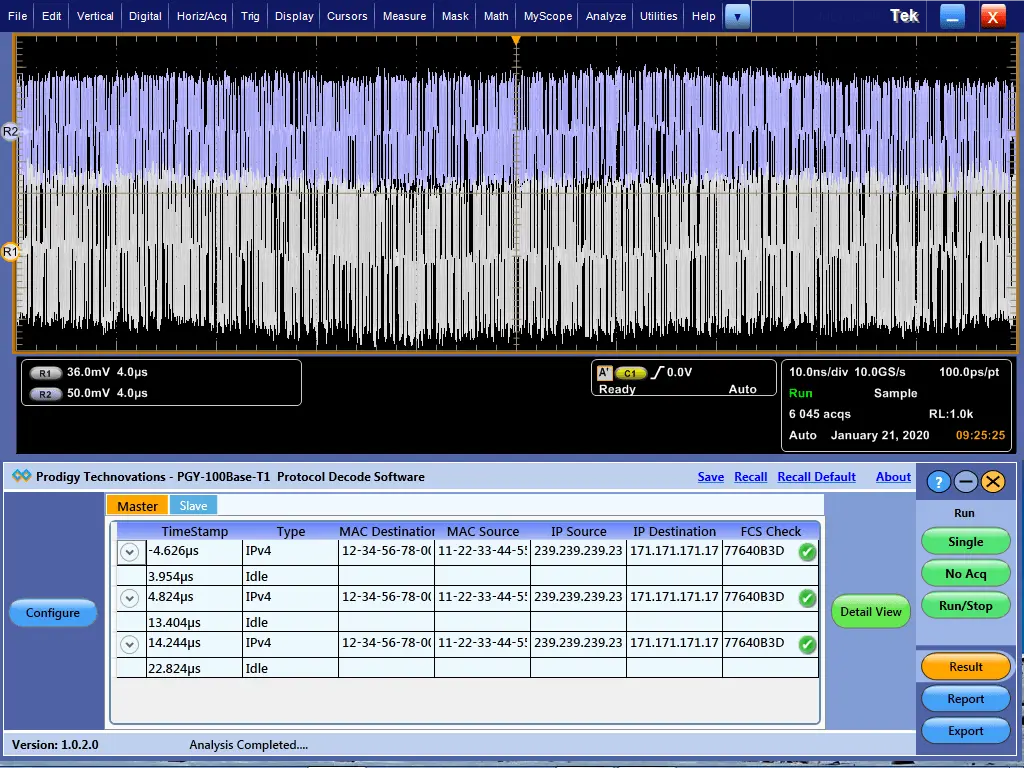Open the menu bar dropdown arrow button
Image resolution: width=1024 pixels, height=768 pixels.
(737, 16)
